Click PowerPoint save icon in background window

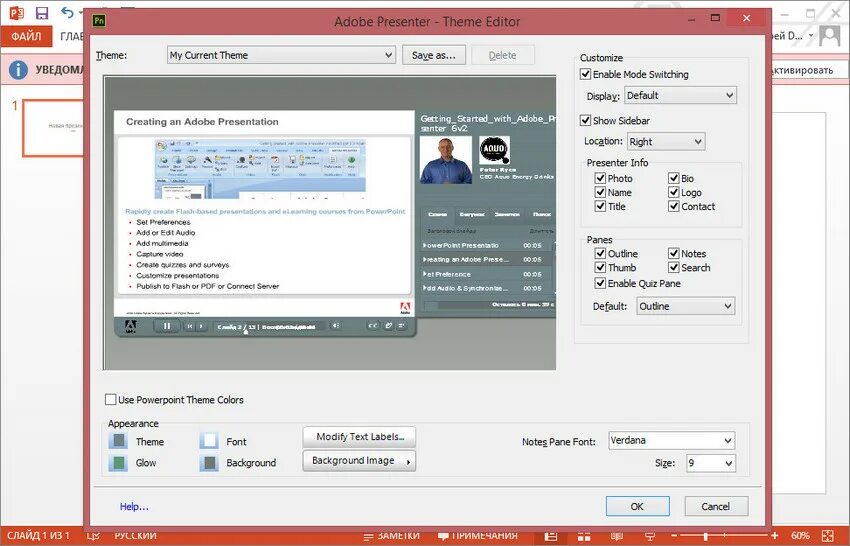42,12
